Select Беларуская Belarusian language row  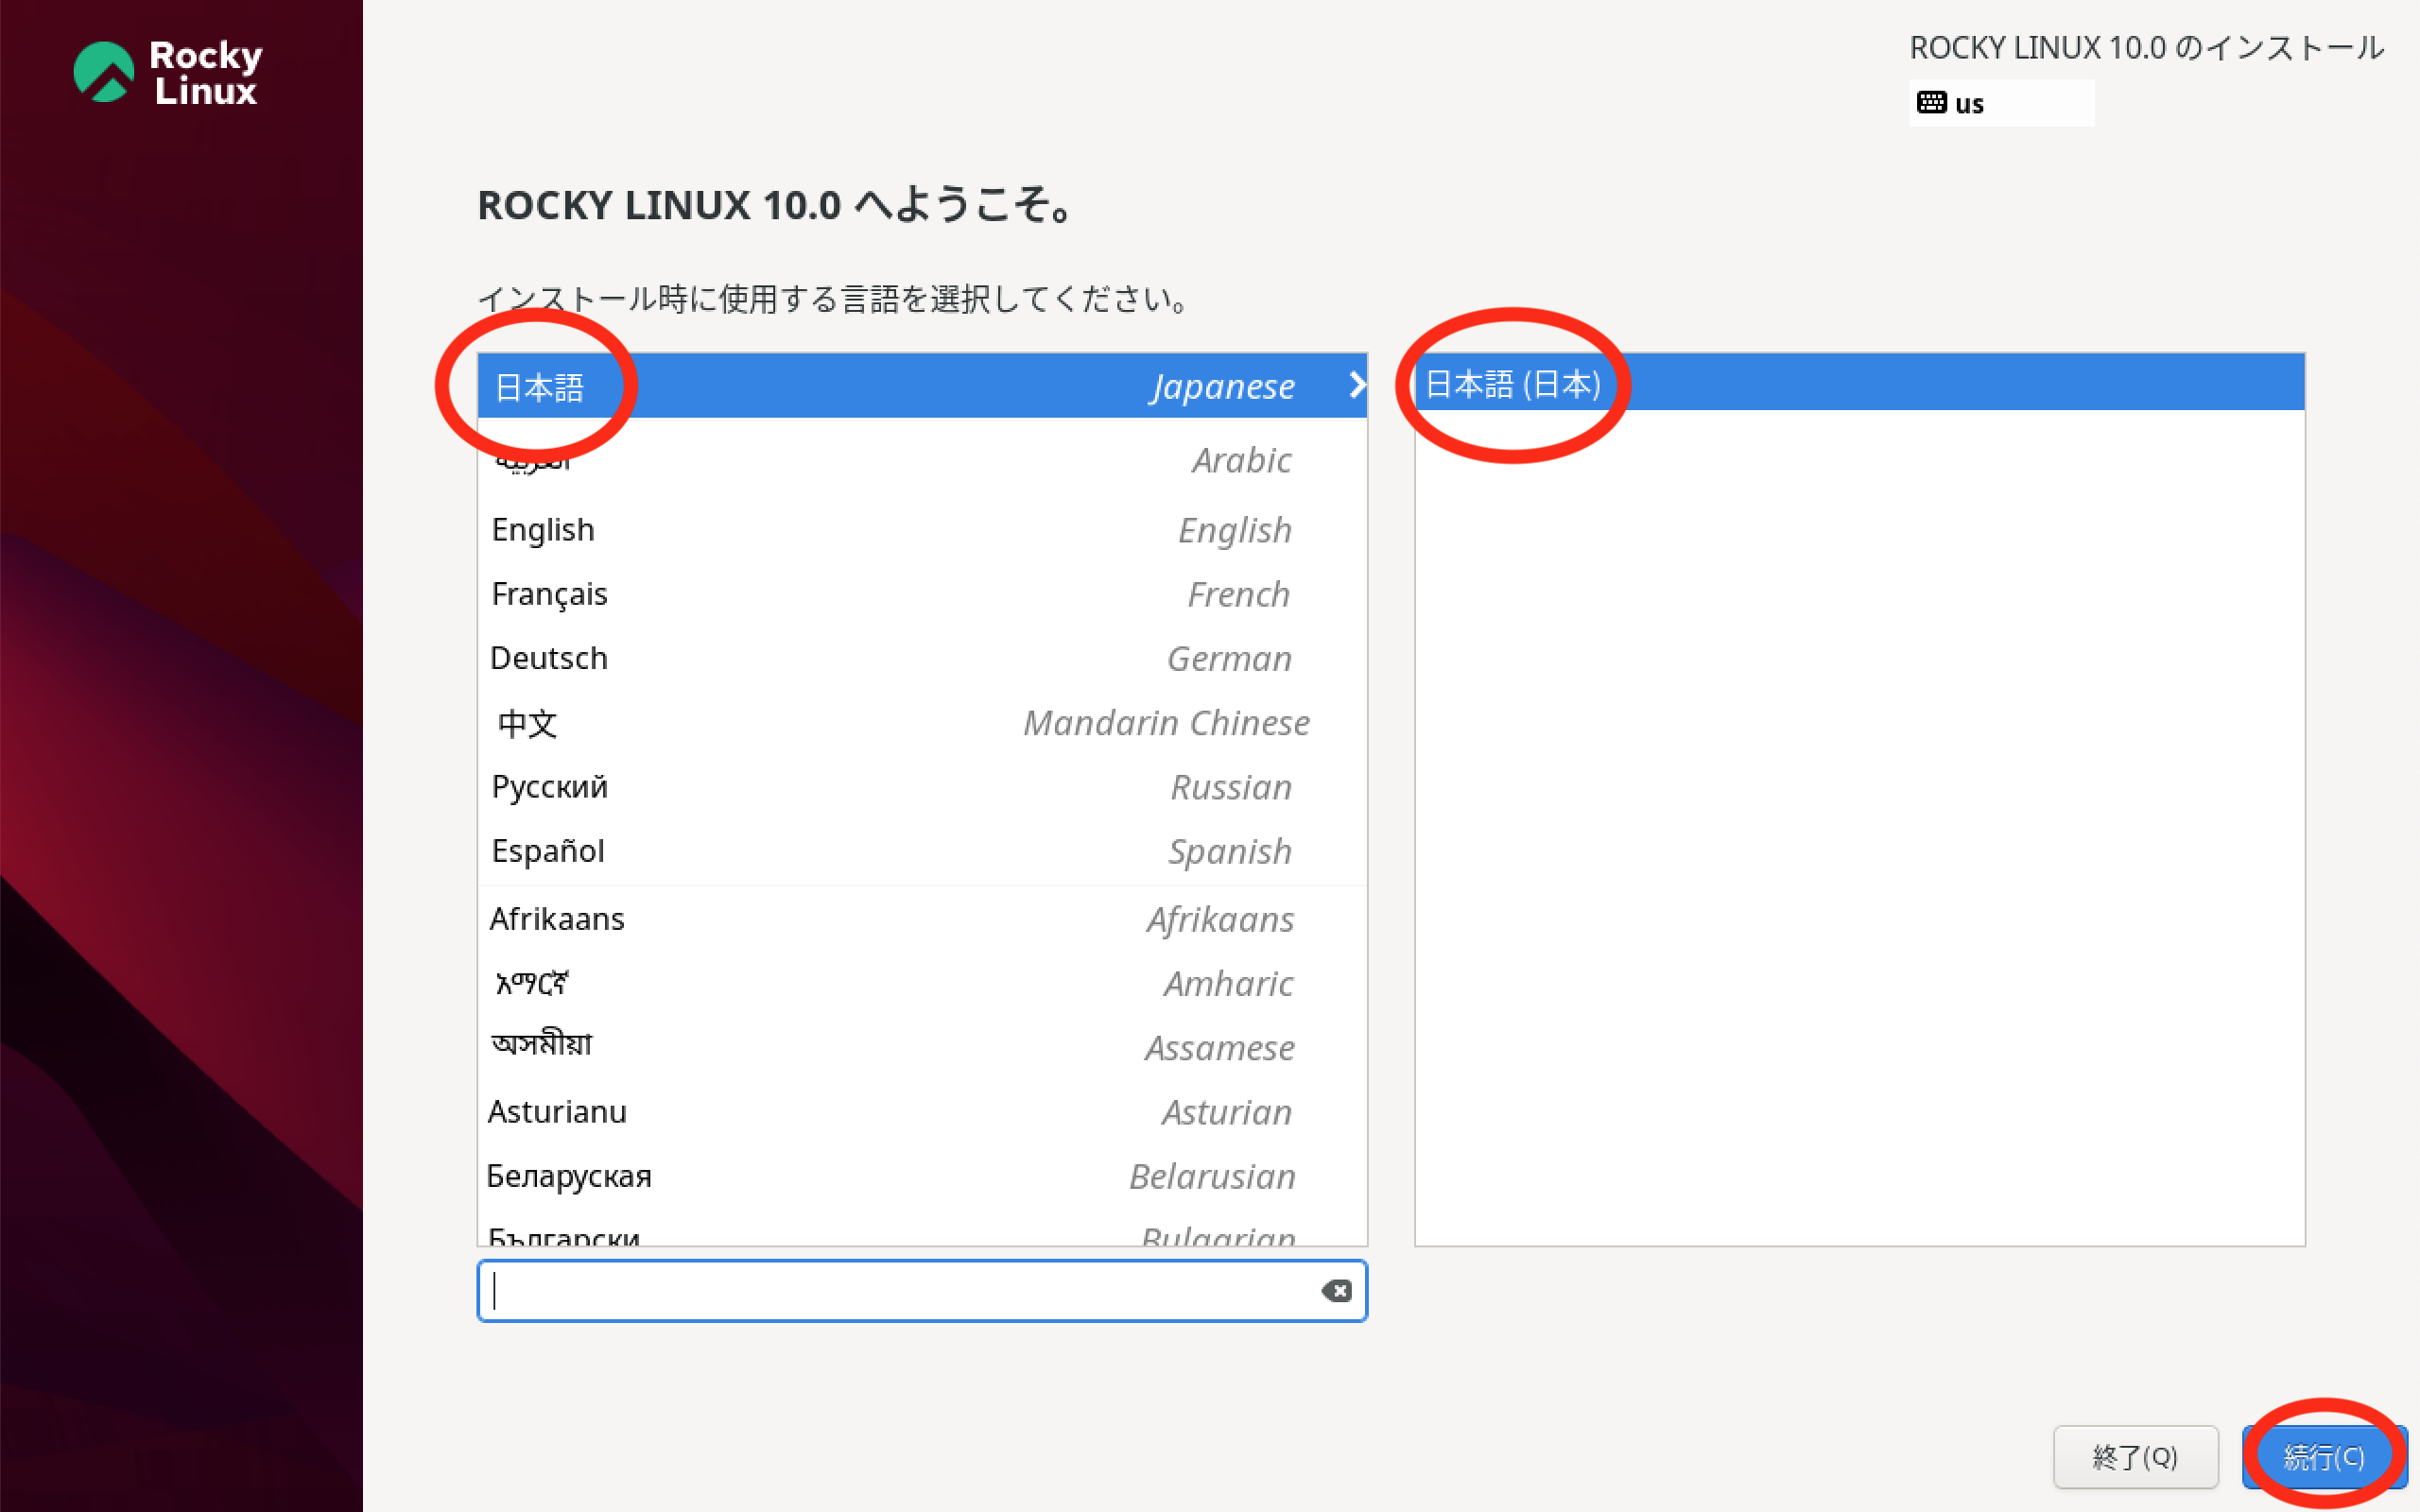coord(922,1176)
